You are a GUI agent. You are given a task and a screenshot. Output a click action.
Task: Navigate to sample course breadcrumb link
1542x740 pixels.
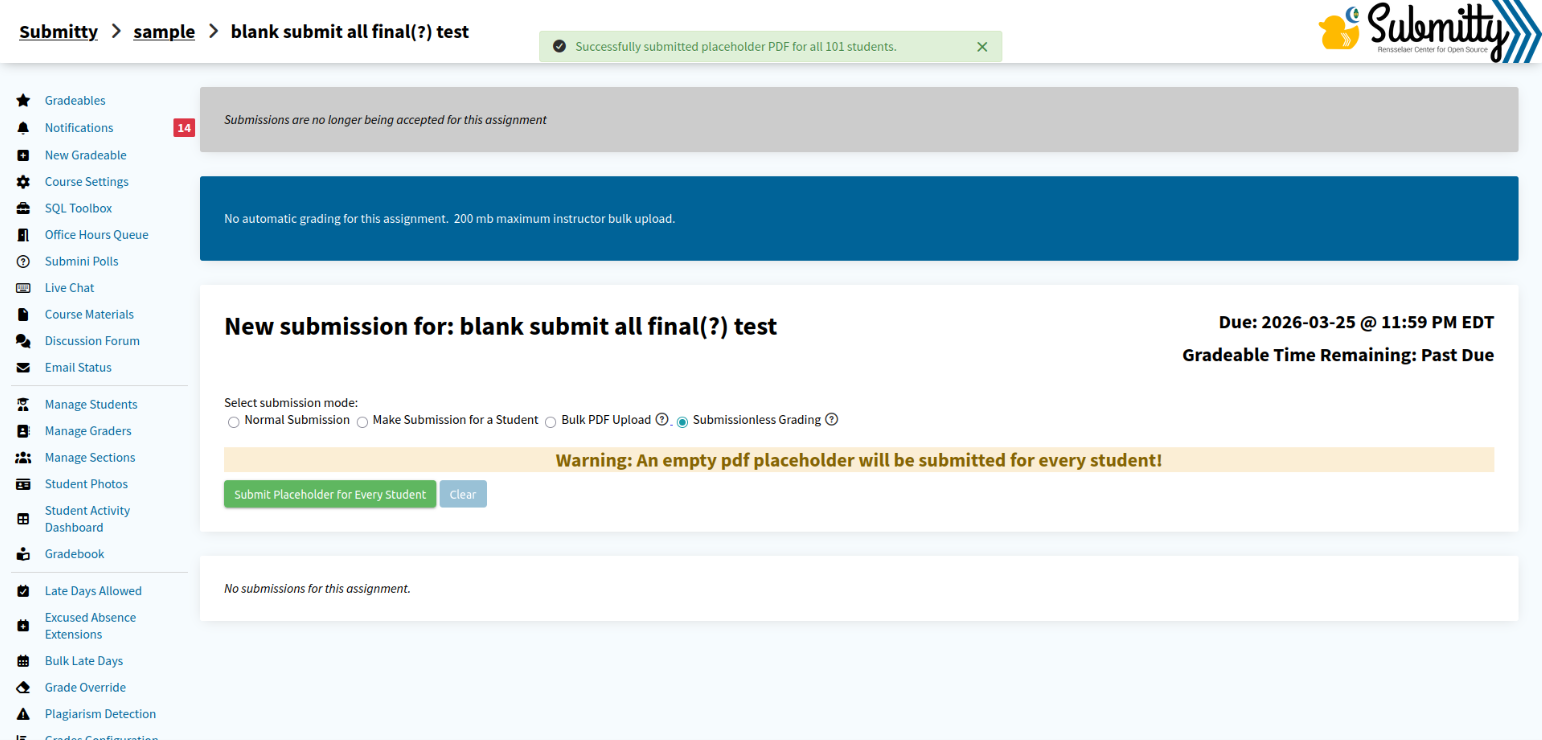click(x=164, y=32)
